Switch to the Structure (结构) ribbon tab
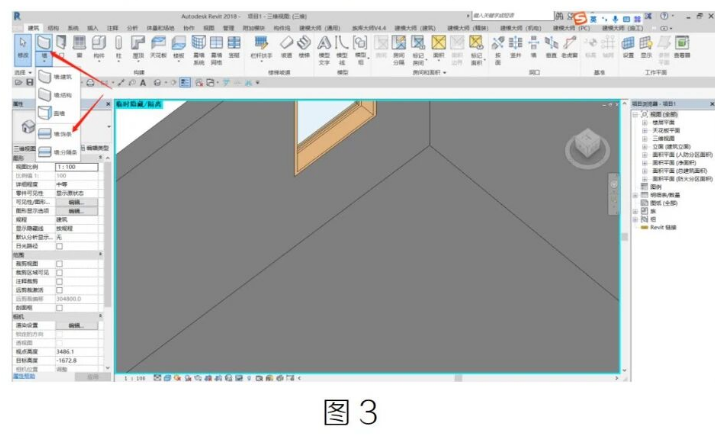This screenshot has height=439, width=715. point(53,28)
